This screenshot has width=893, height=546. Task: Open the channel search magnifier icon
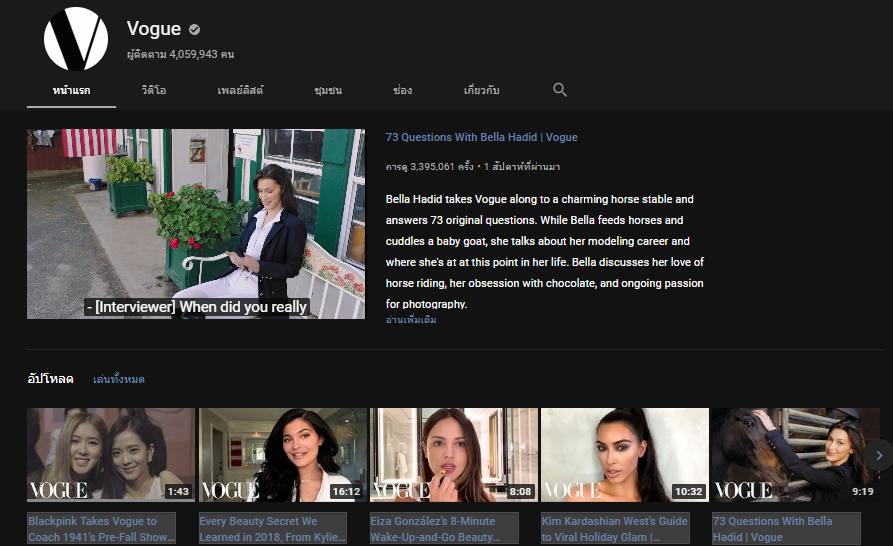pyautogui.click(x=560, y=89)
